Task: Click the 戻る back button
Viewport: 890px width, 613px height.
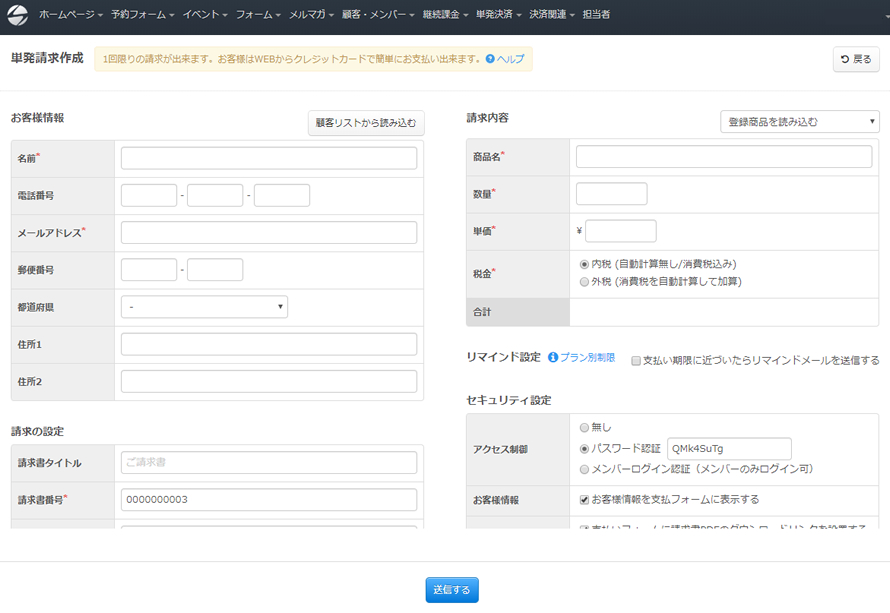Action: click(855, 60)
